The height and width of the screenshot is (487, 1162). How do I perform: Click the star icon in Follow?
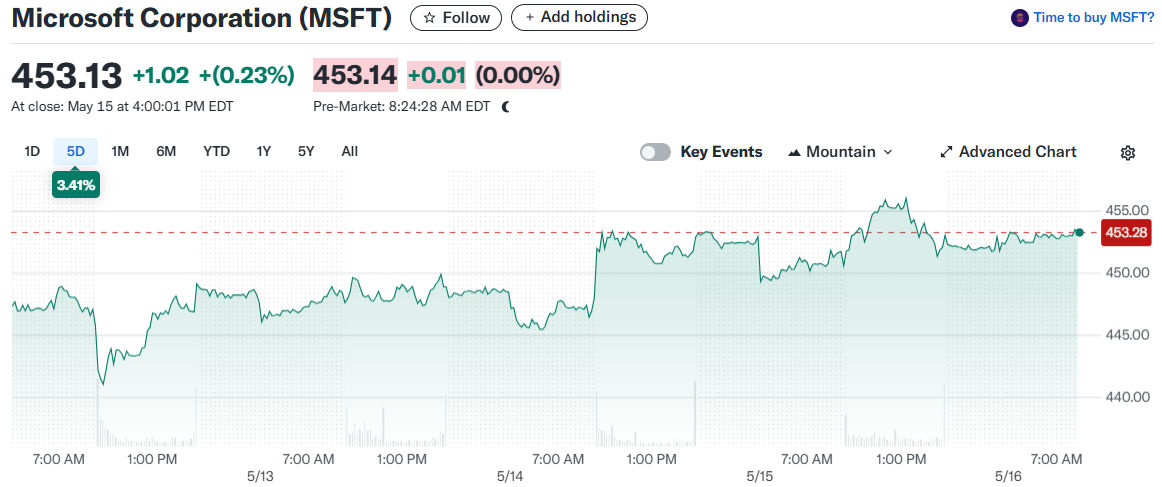[429, 18]
